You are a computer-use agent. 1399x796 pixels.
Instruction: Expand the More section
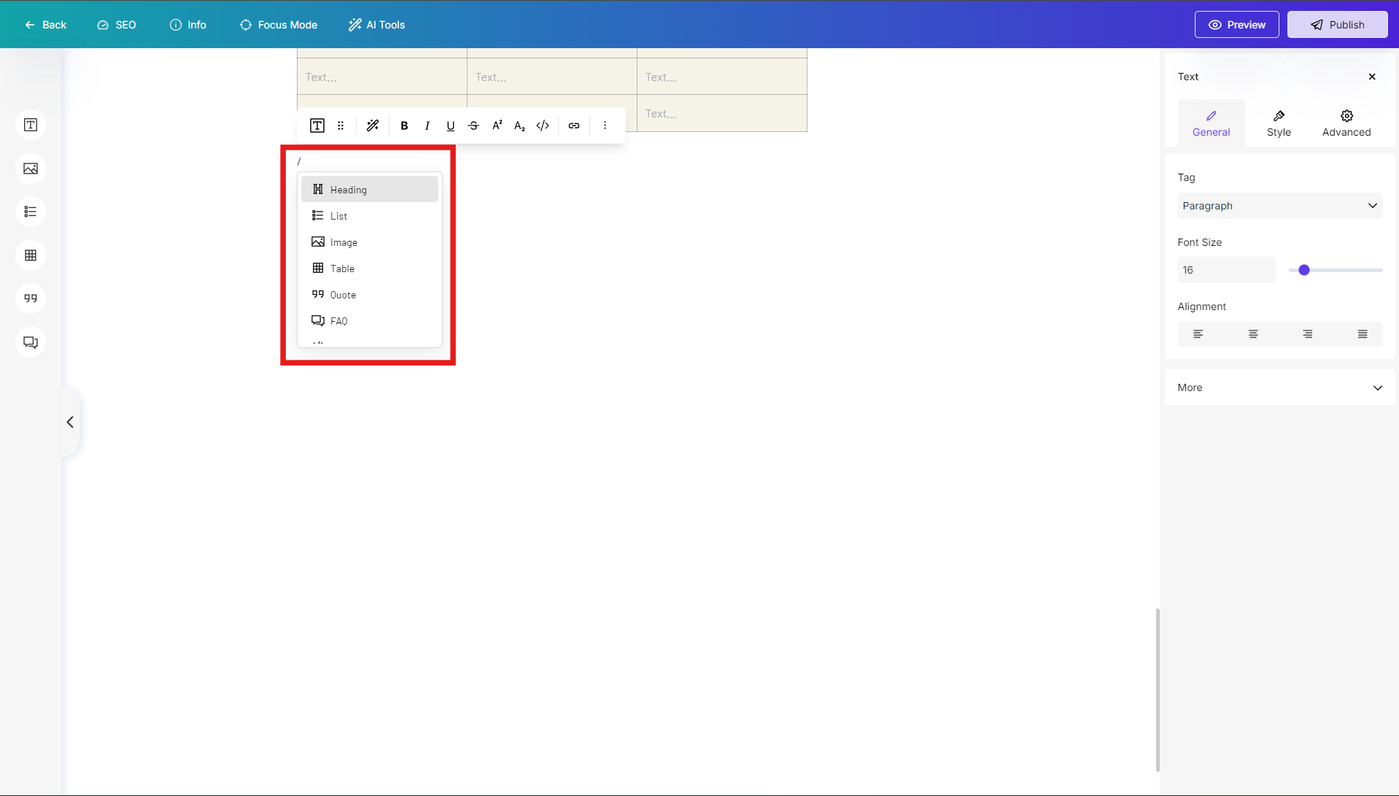point(1280,388)
